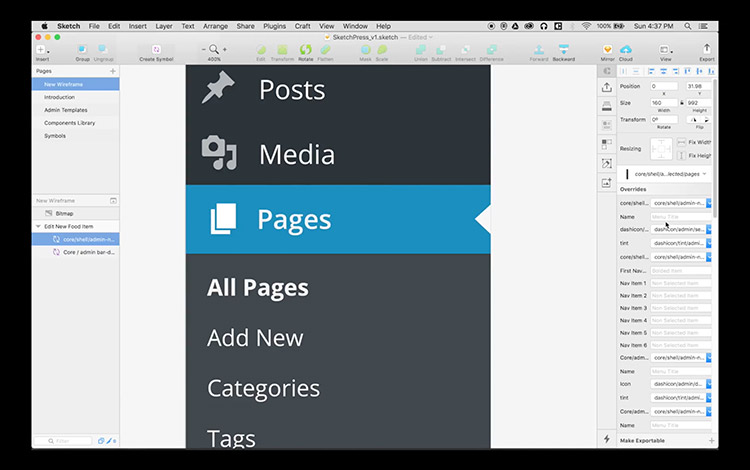This screenshot has height=470, width=750.
Task: Align layers to top edge
Action: tap(687, 71)
